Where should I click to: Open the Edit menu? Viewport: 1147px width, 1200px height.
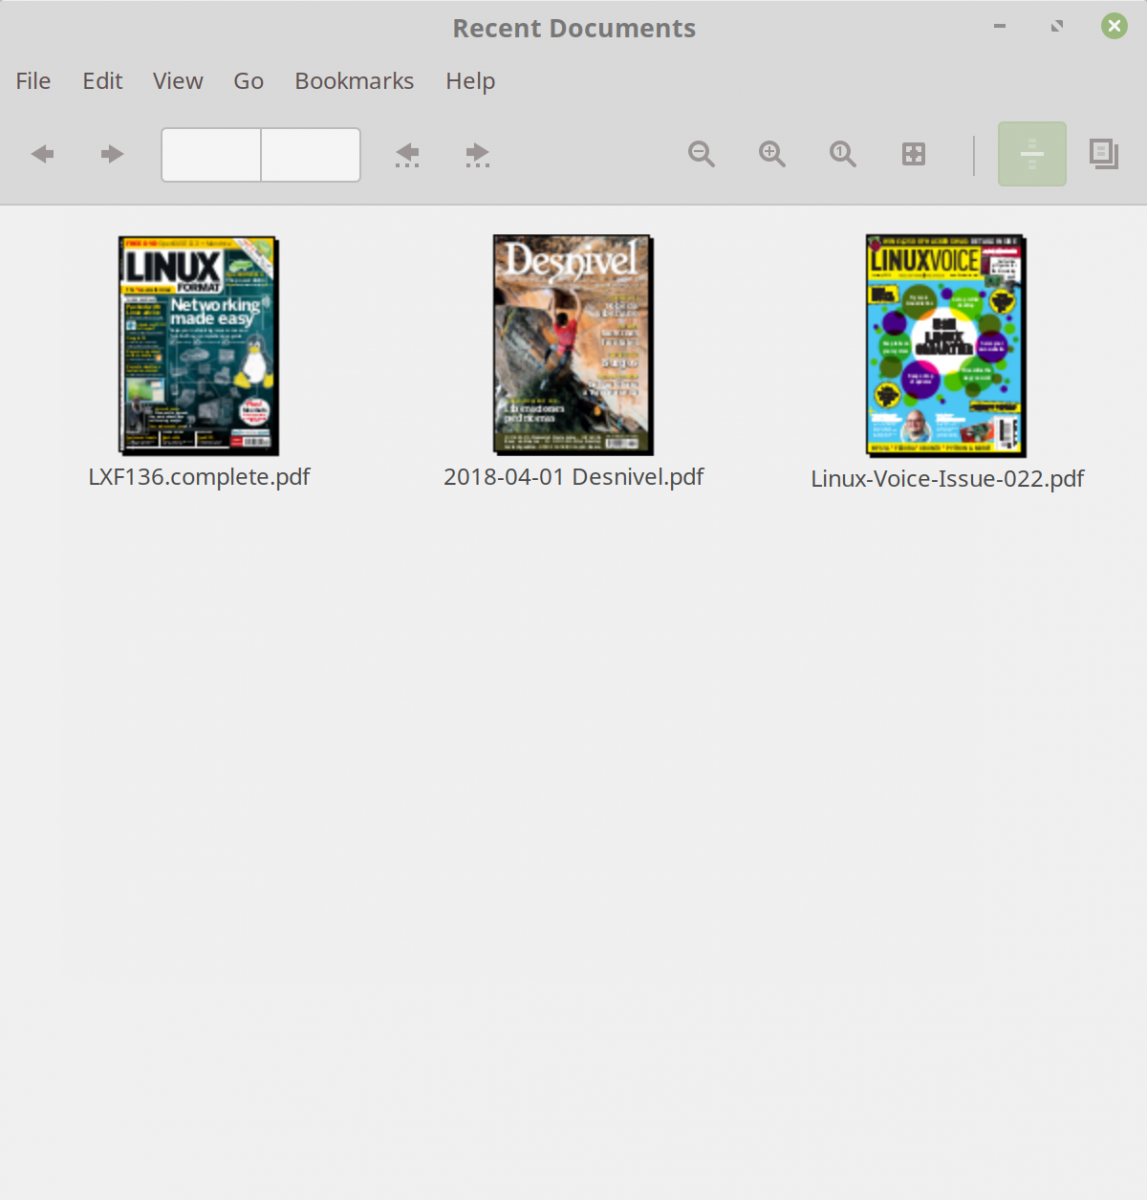pyautogui.click(x=102, y=81)
